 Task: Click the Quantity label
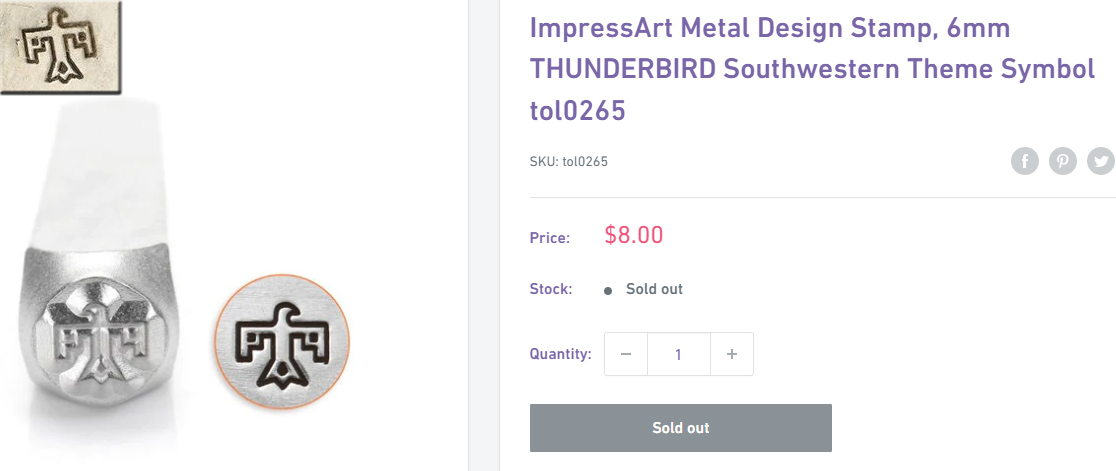click(561, 354)
